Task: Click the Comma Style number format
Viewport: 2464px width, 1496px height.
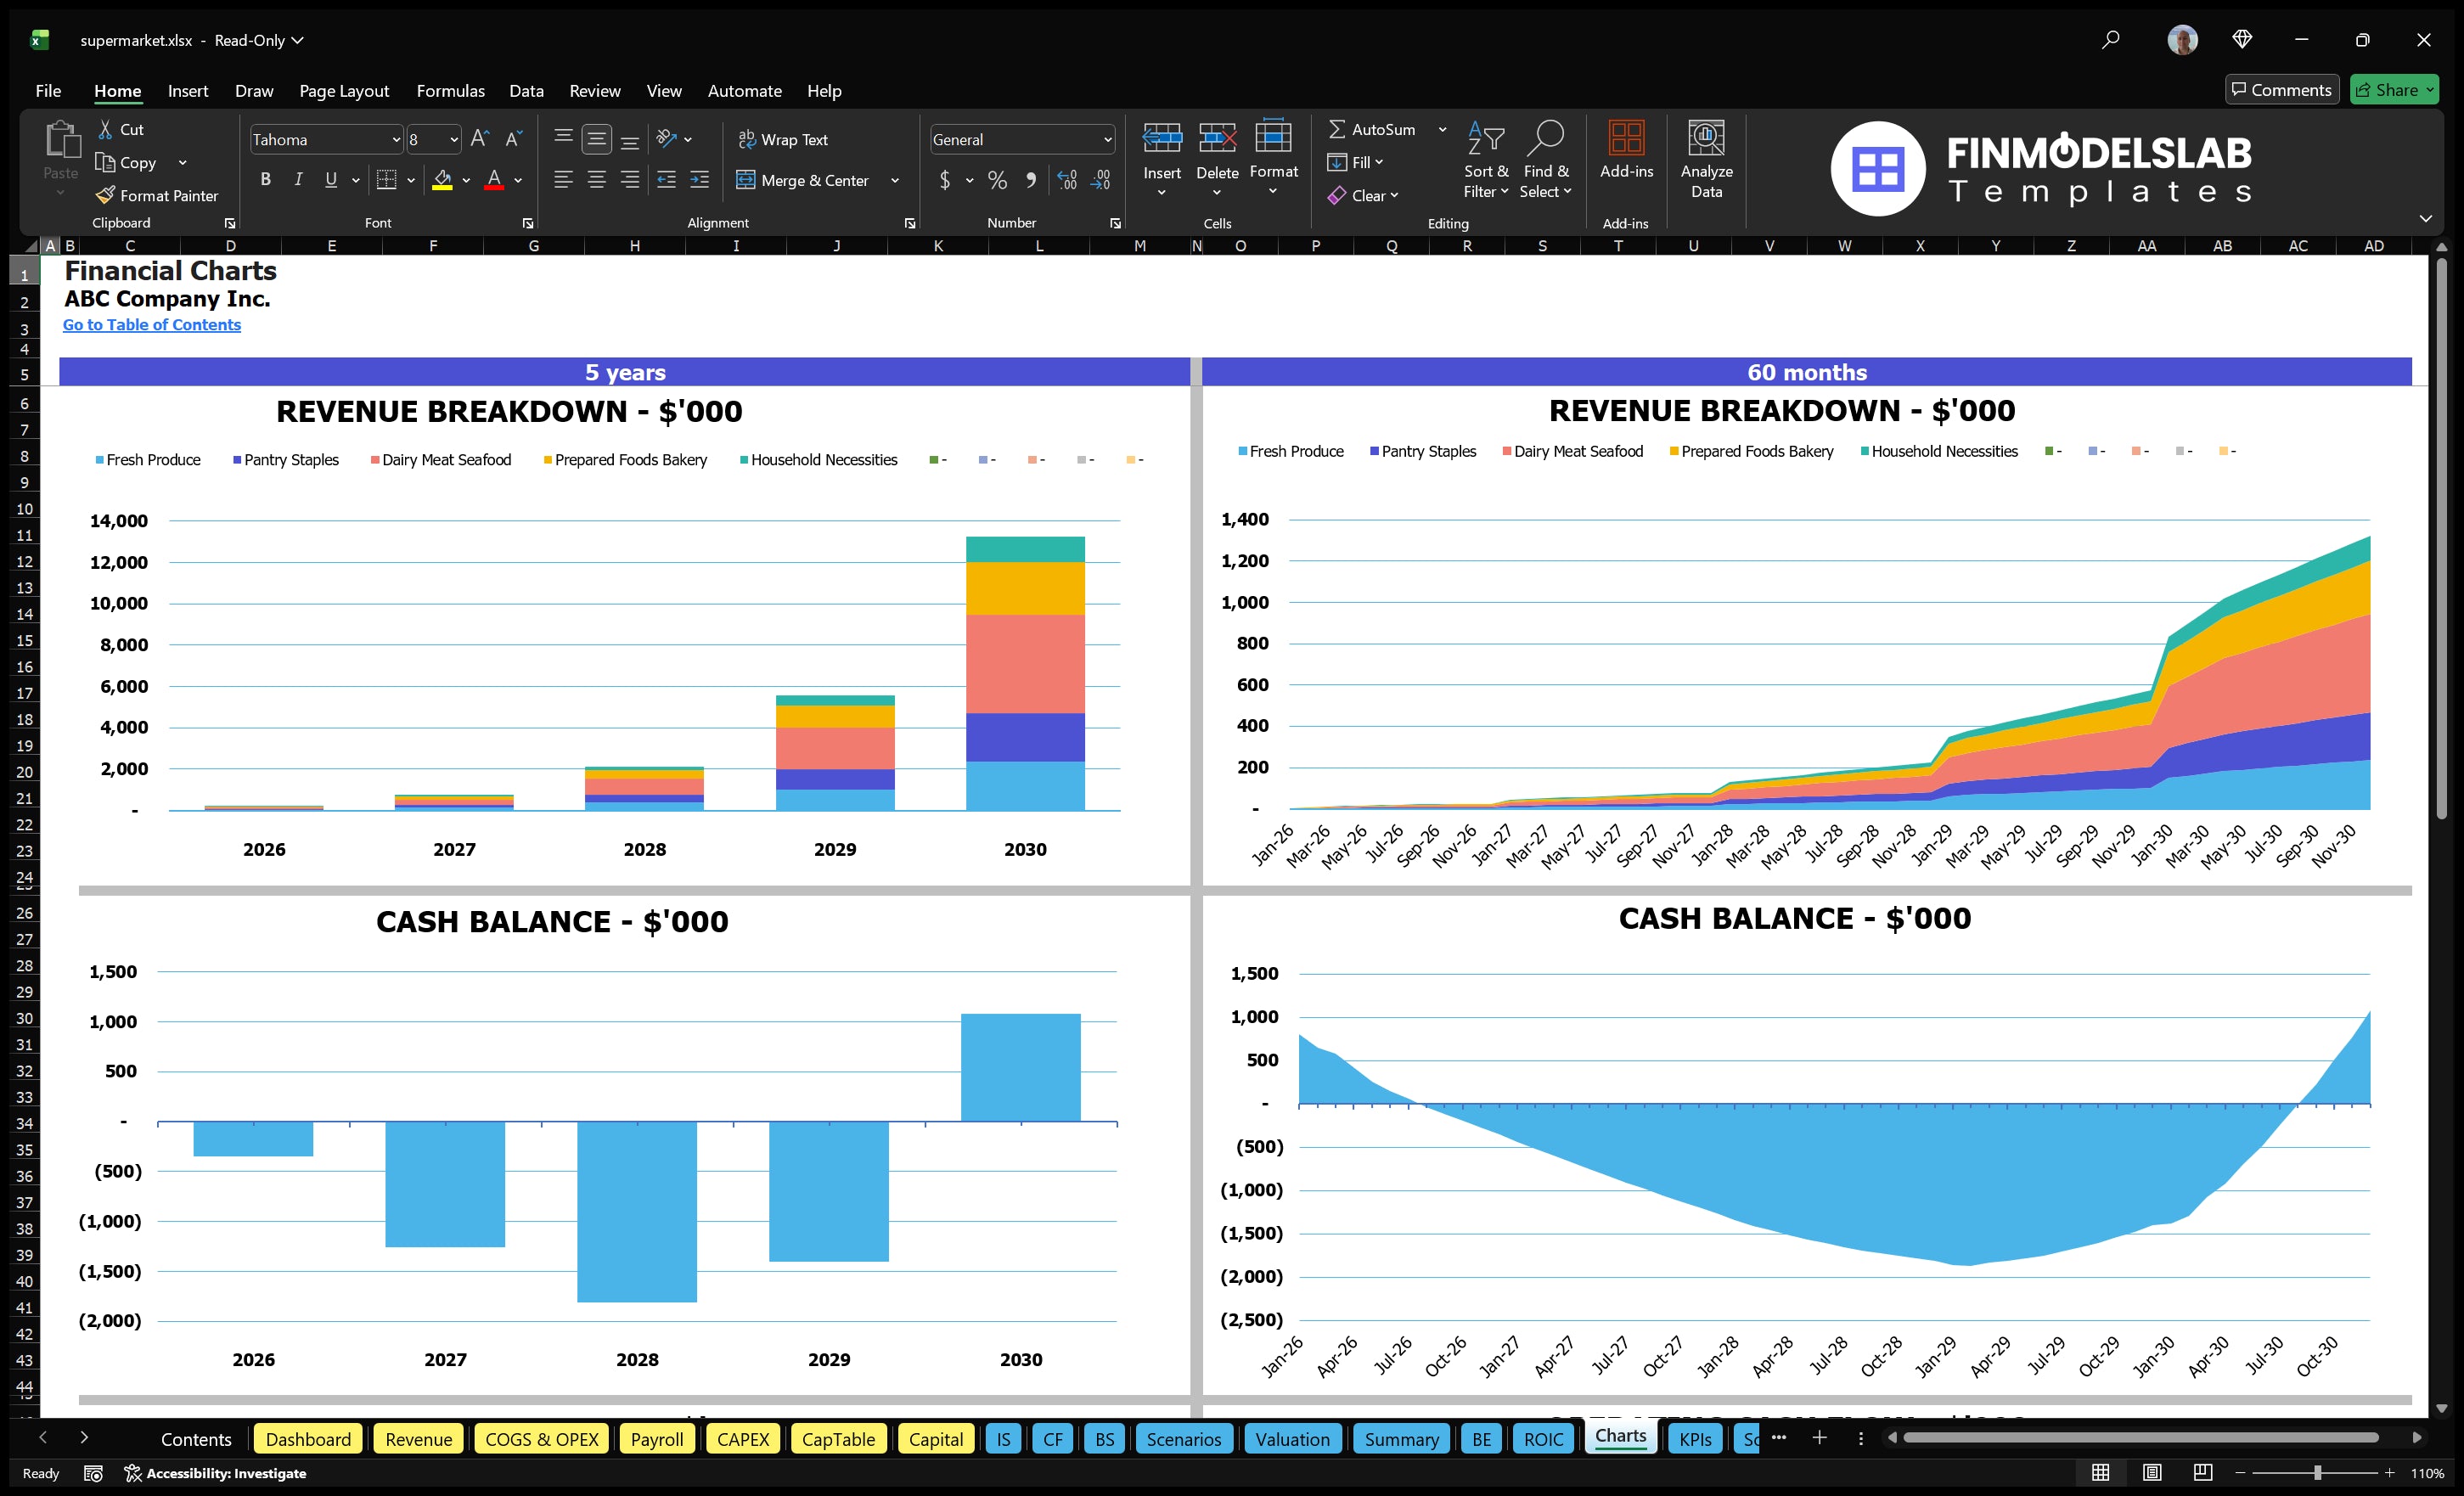Action: tap(1032, 181)
